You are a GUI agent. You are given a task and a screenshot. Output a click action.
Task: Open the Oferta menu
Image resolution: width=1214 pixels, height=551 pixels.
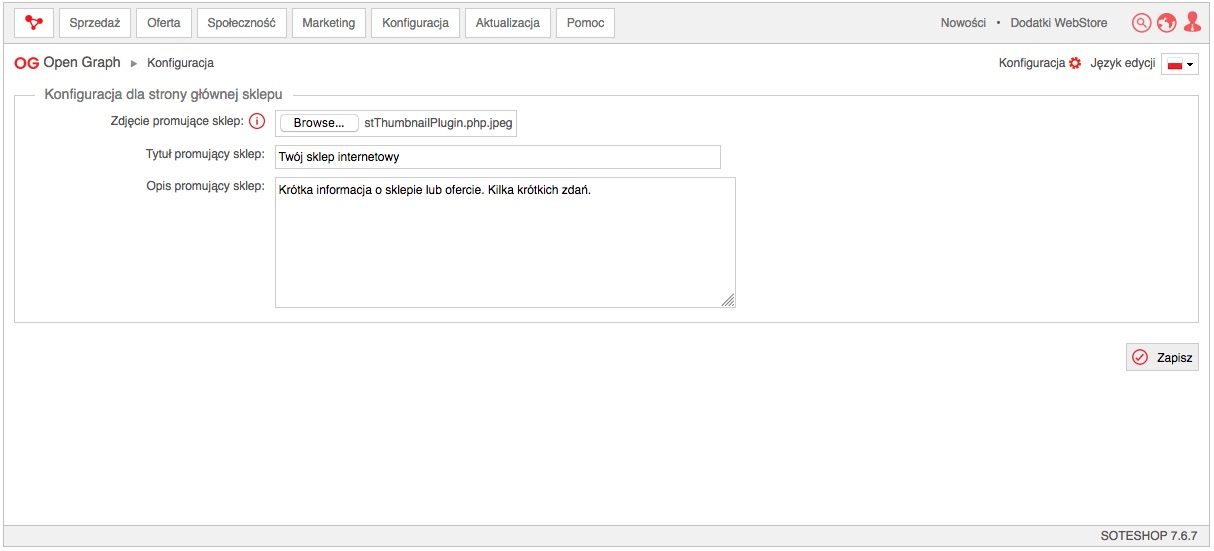pos(163,23)
